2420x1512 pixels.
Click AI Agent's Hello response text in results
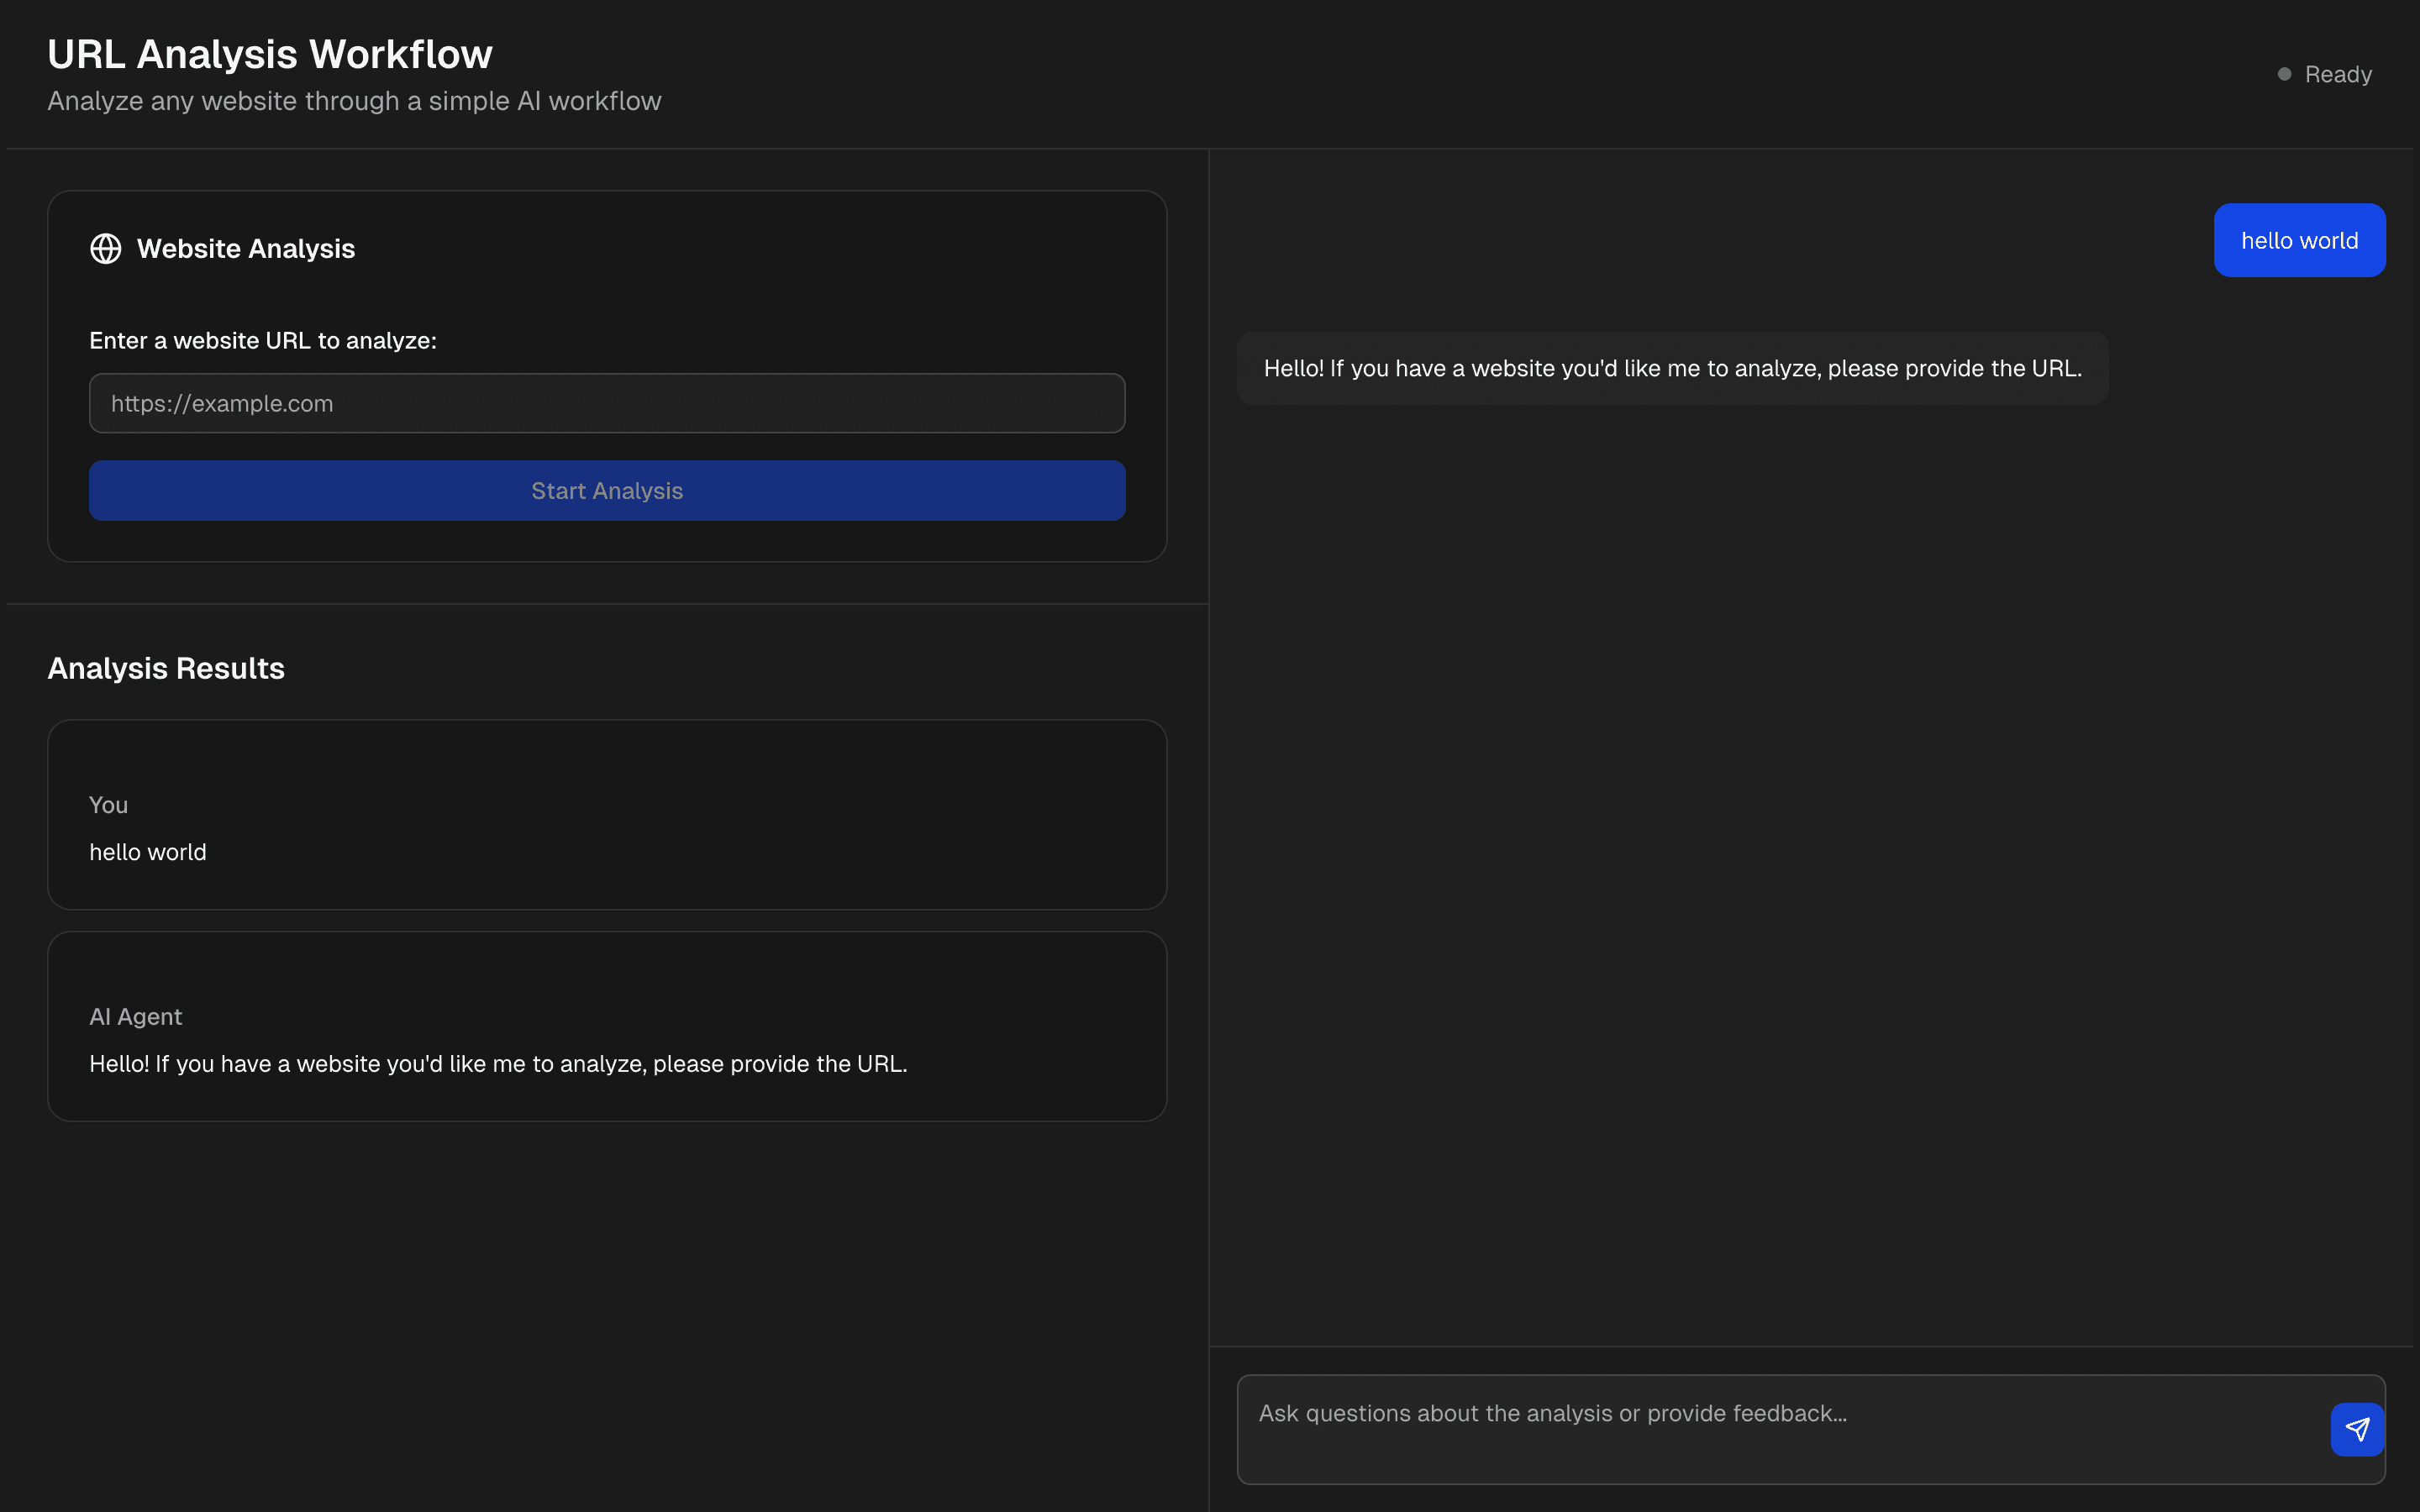click(498, 1064)
